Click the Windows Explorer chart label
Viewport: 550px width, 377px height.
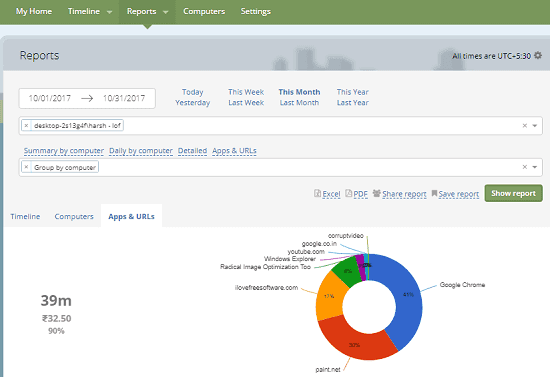coord(290,259)
